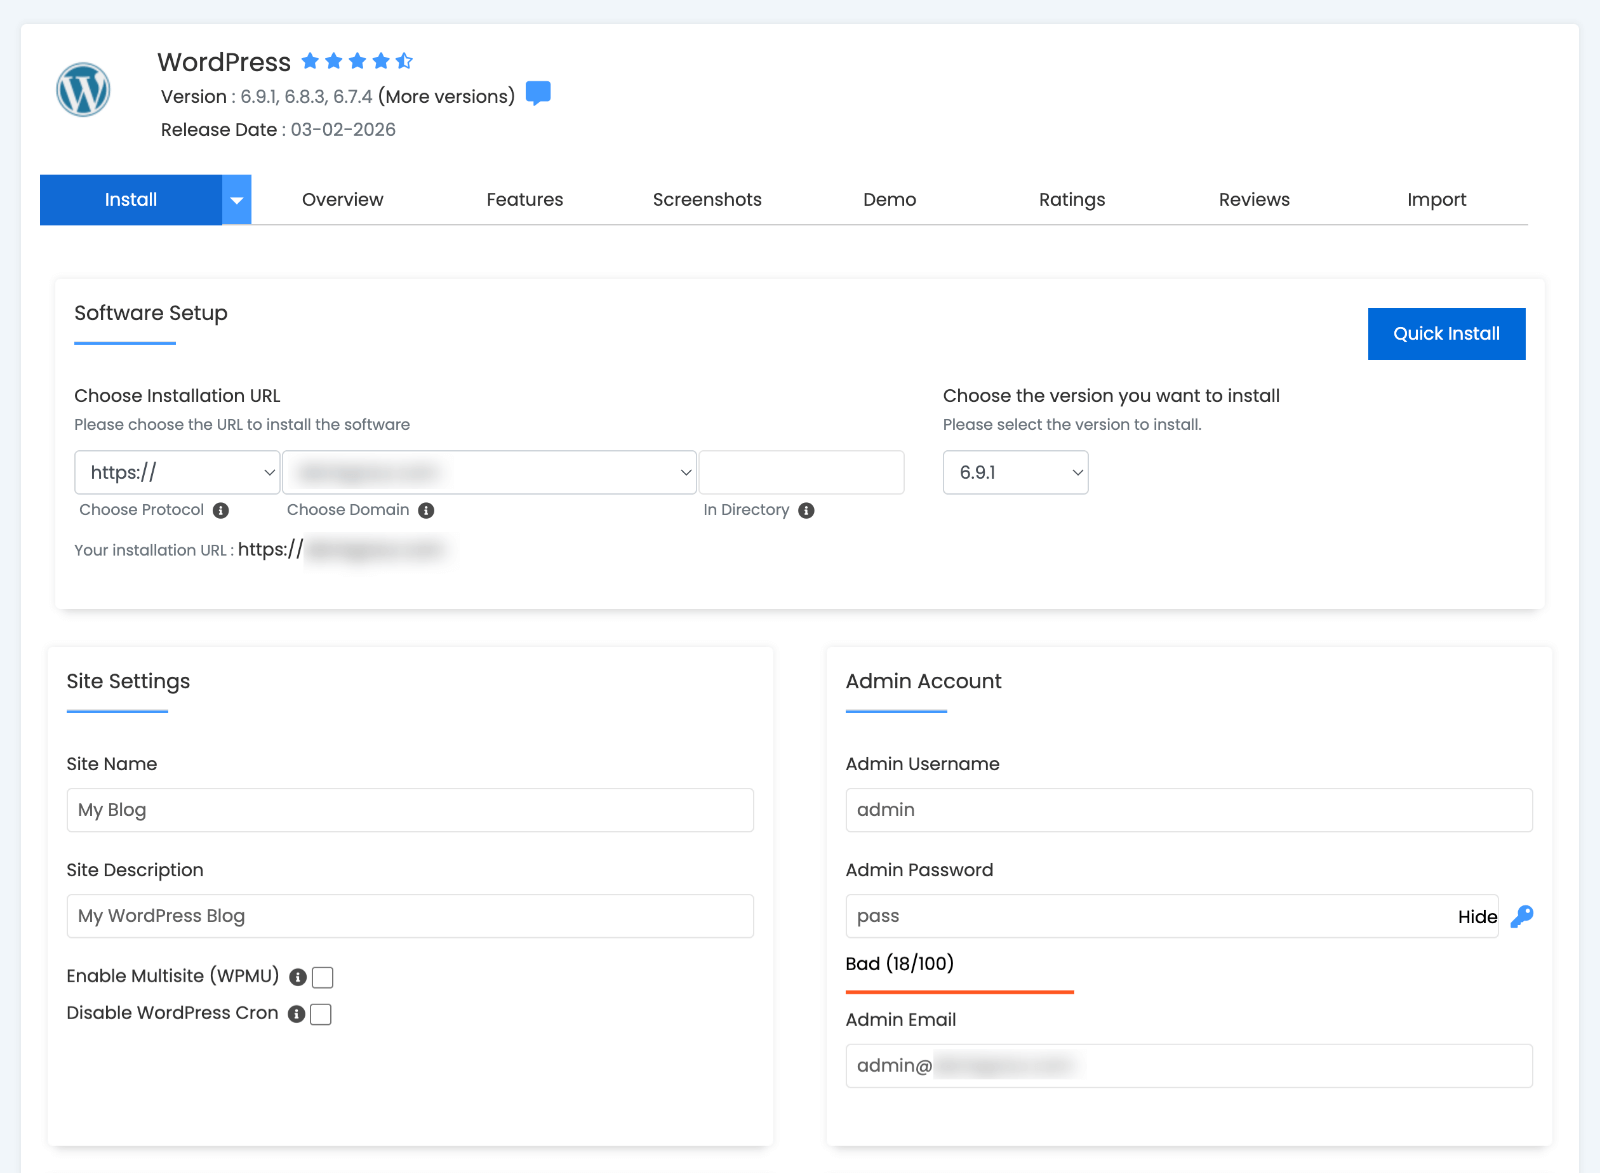Click the Site Settings heading
The height and width of the screenshot is (1173, 1600).
click(x=128, y=681)
